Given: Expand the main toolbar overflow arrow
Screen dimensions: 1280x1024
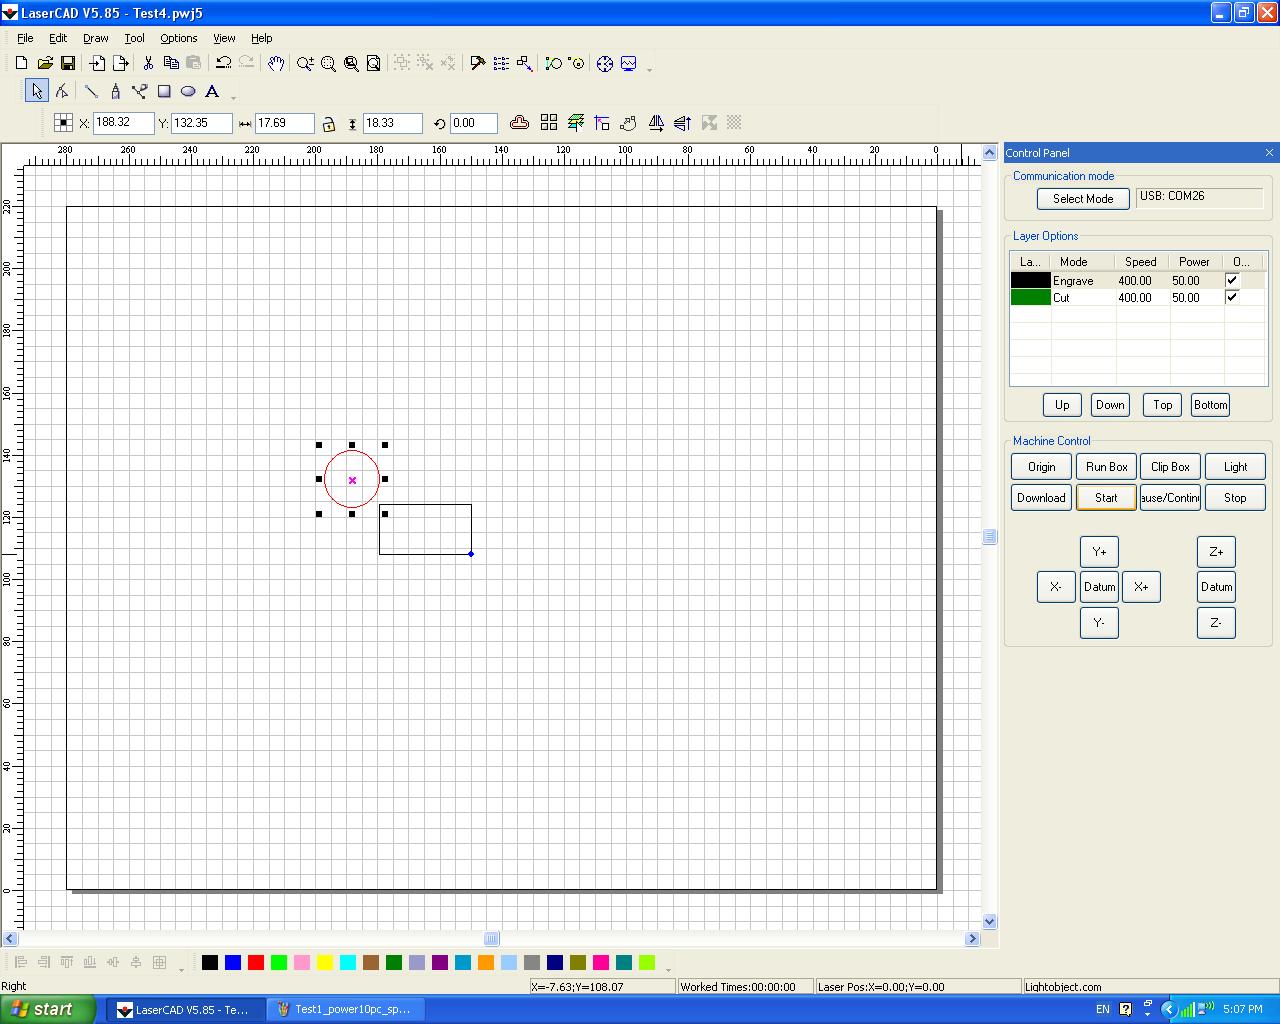Looking at the screenshot, I should click(x=650, y=69).
